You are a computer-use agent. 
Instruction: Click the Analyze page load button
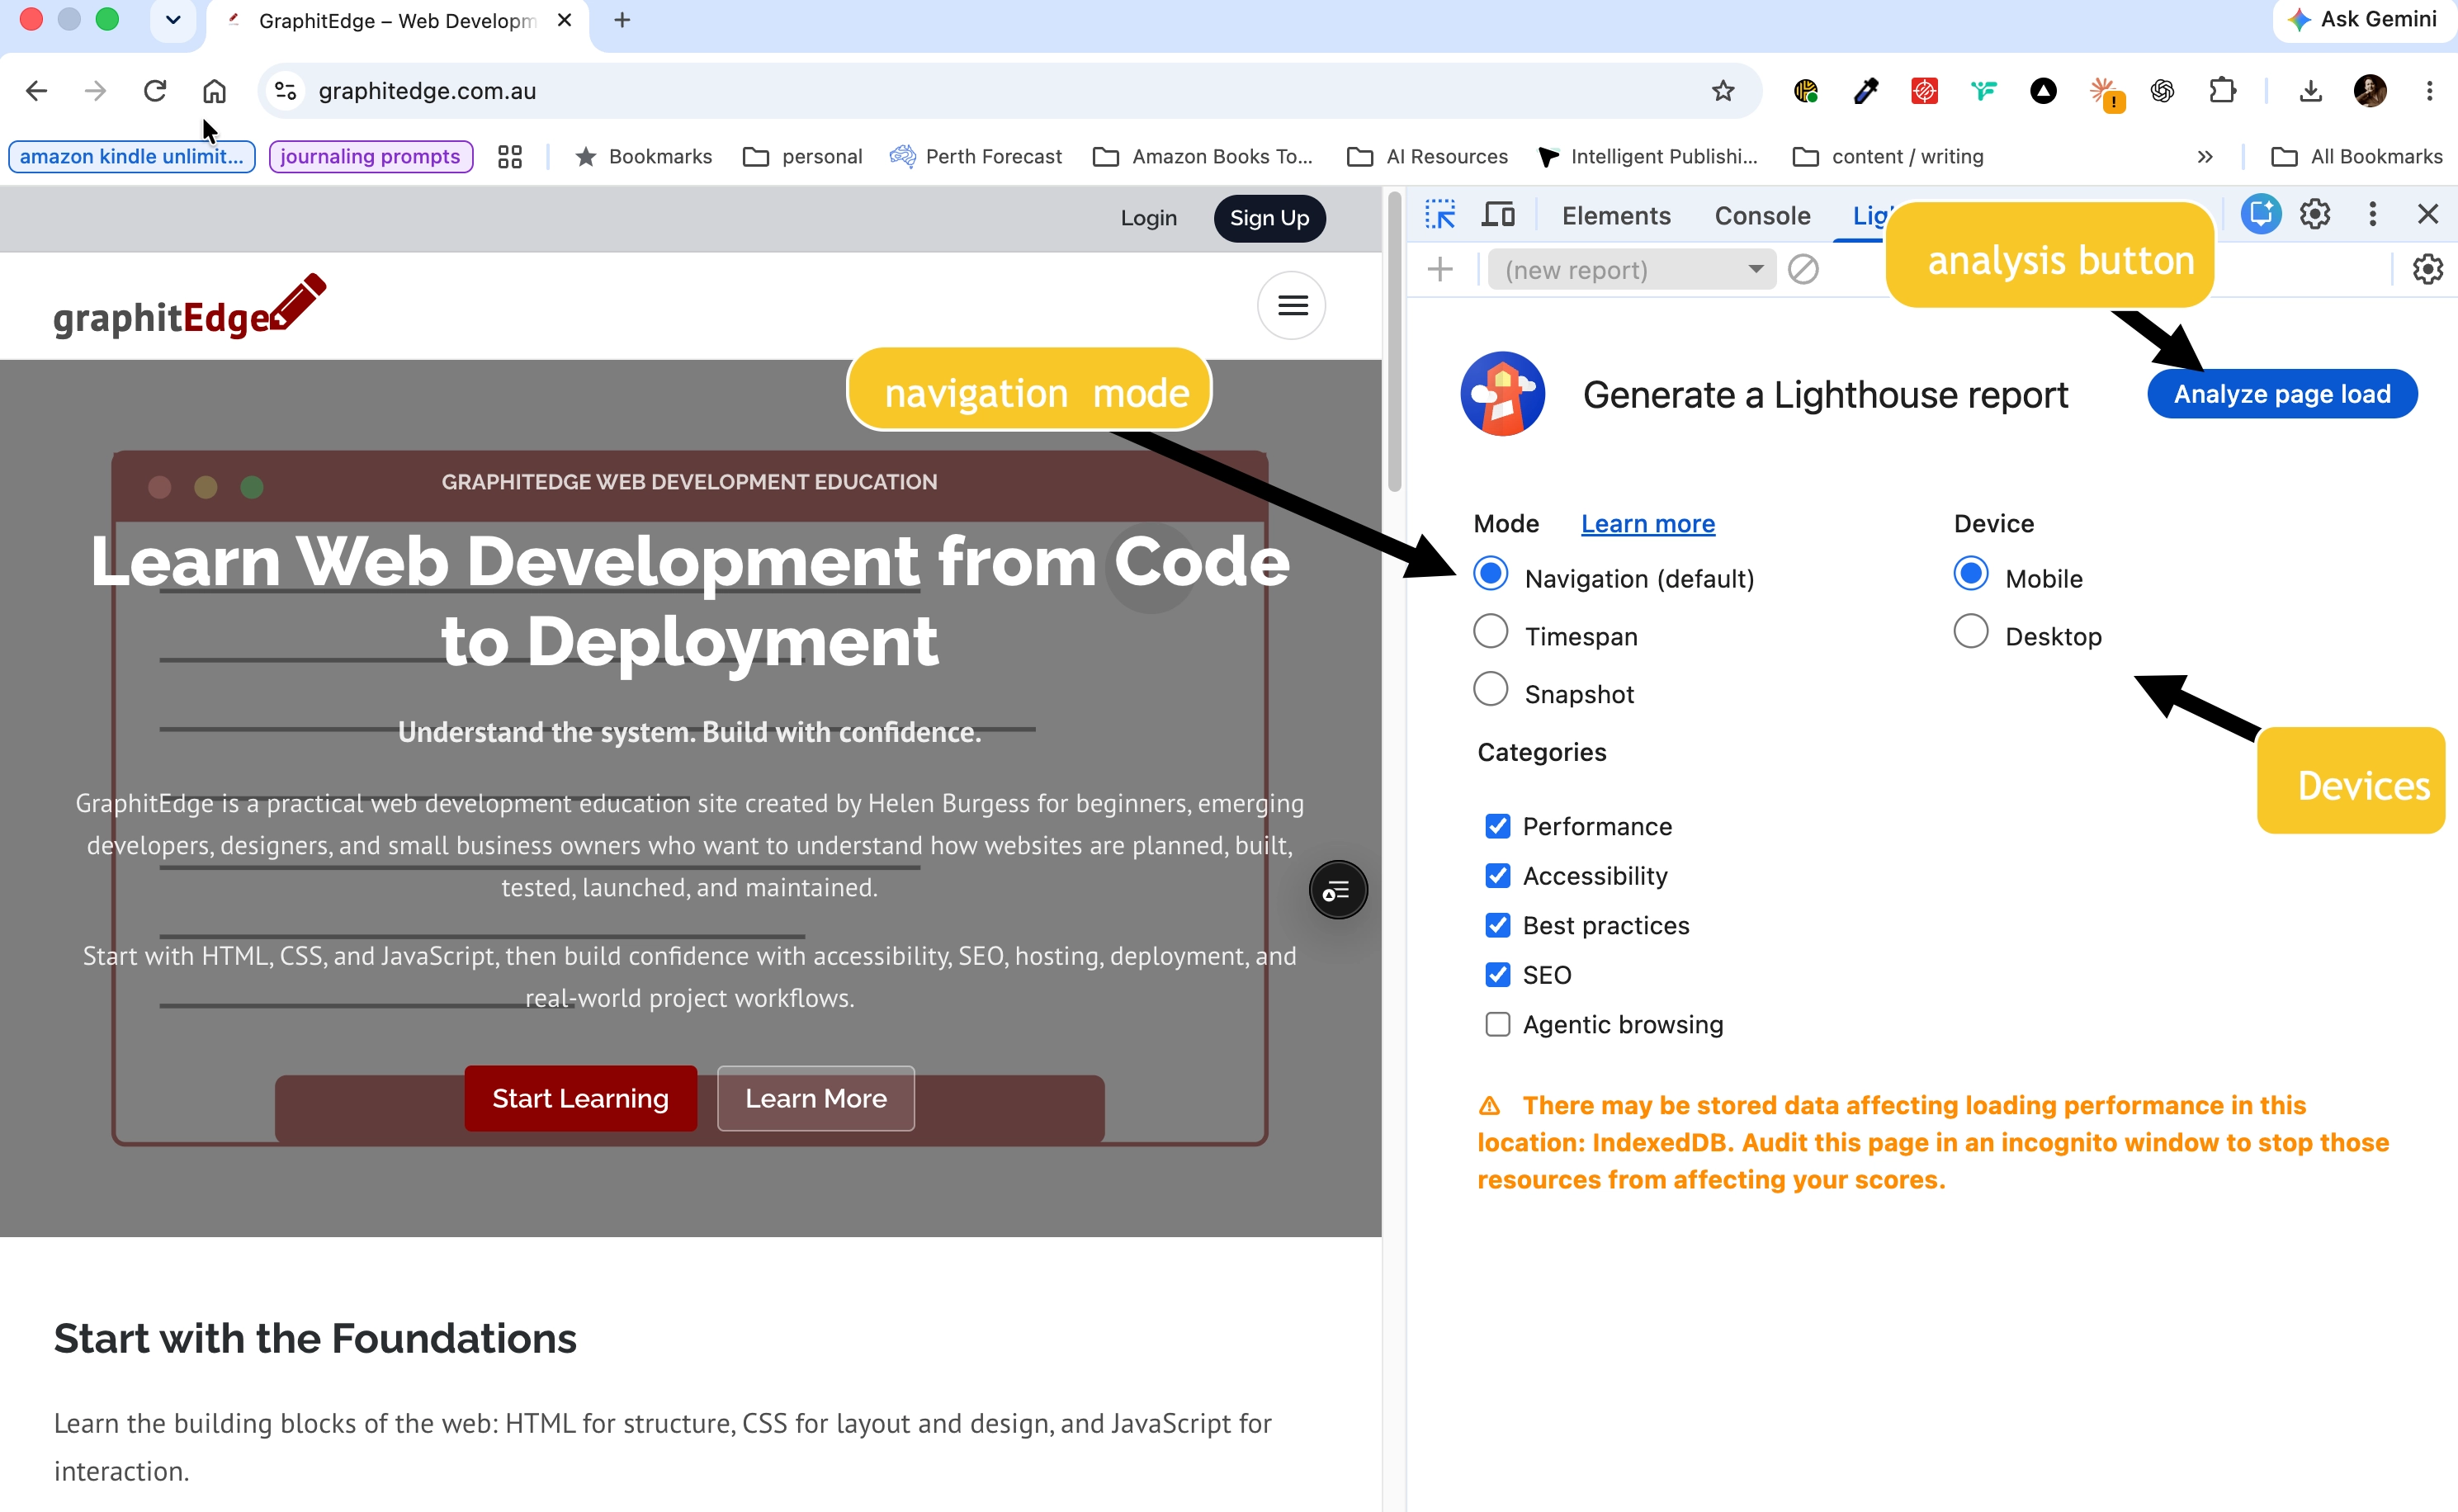point(2282,394)
